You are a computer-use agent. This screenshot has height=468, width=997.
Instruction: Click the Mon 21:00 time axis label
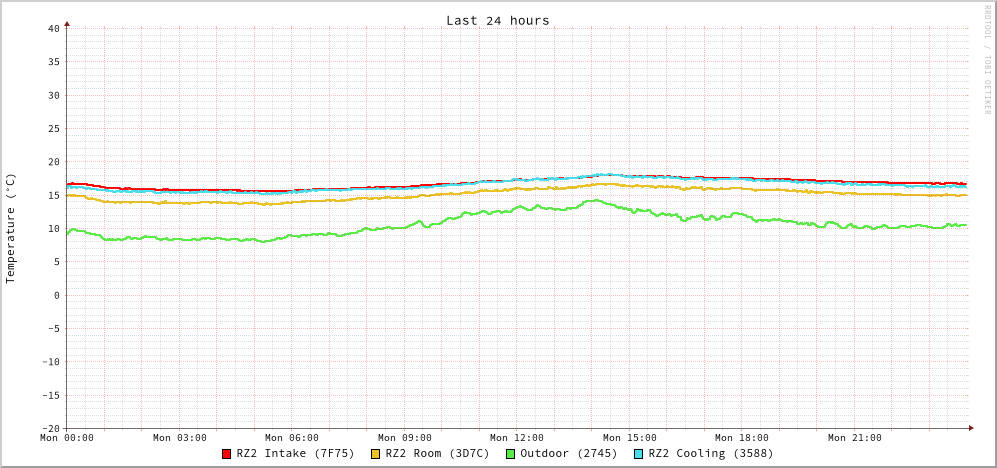pos(855,437)
